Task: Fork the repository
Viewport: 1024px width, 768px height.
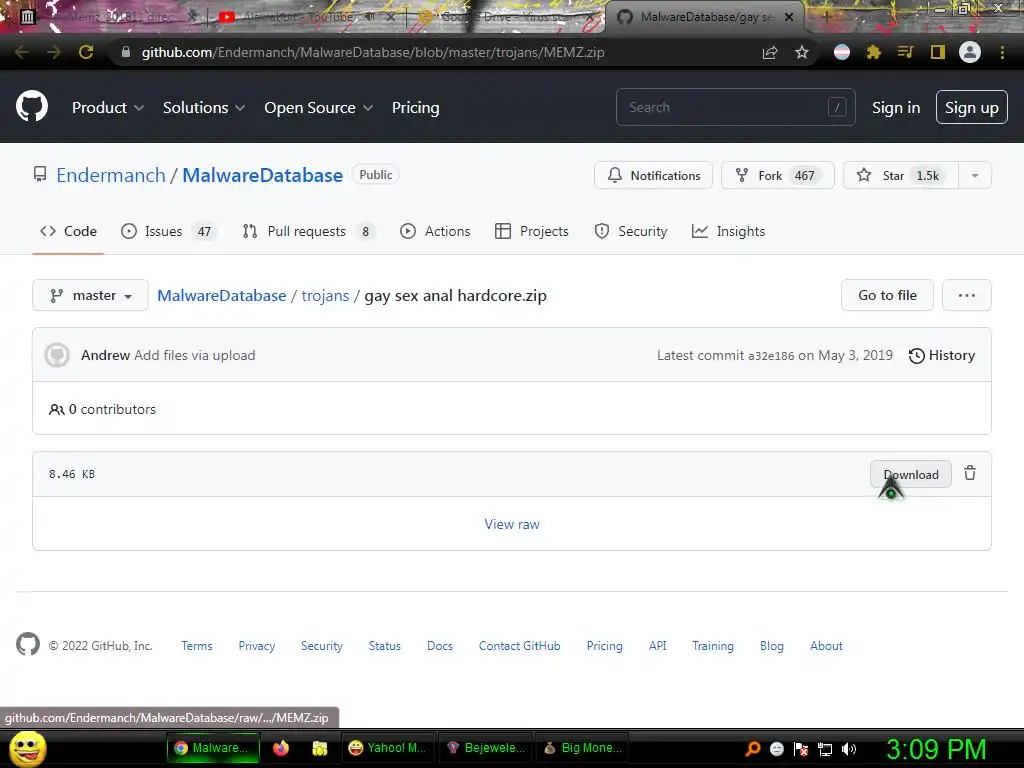Action: click(777, 175)
